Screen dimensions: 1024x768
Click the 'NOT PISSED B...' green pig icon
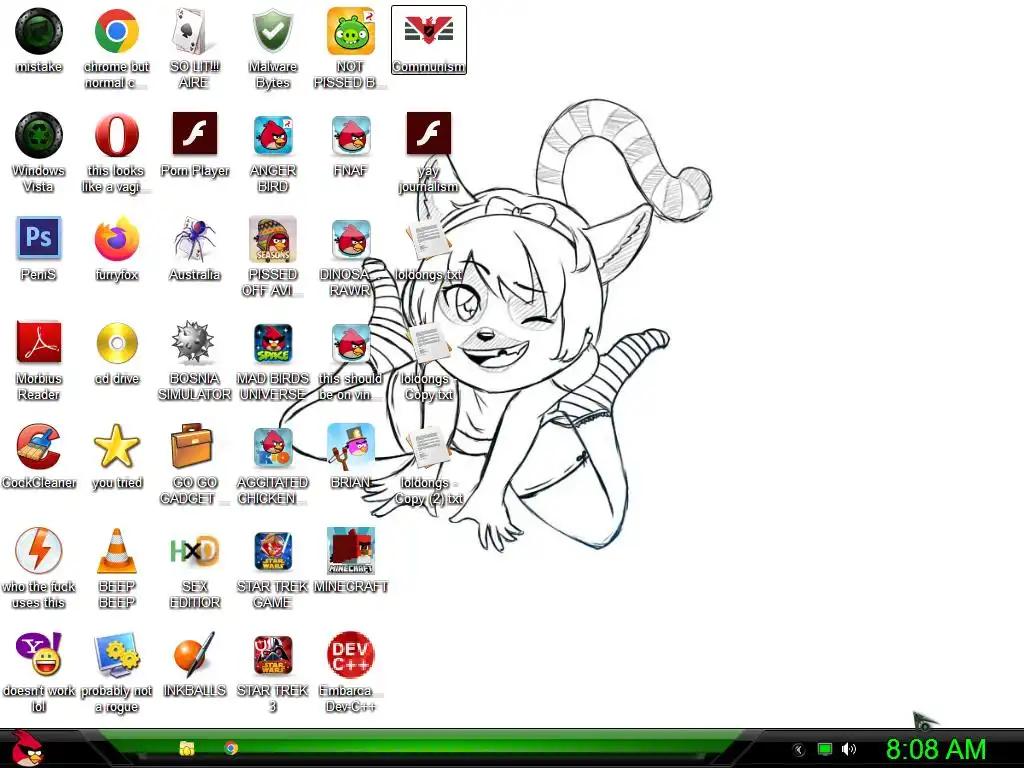tap(351, 31)
